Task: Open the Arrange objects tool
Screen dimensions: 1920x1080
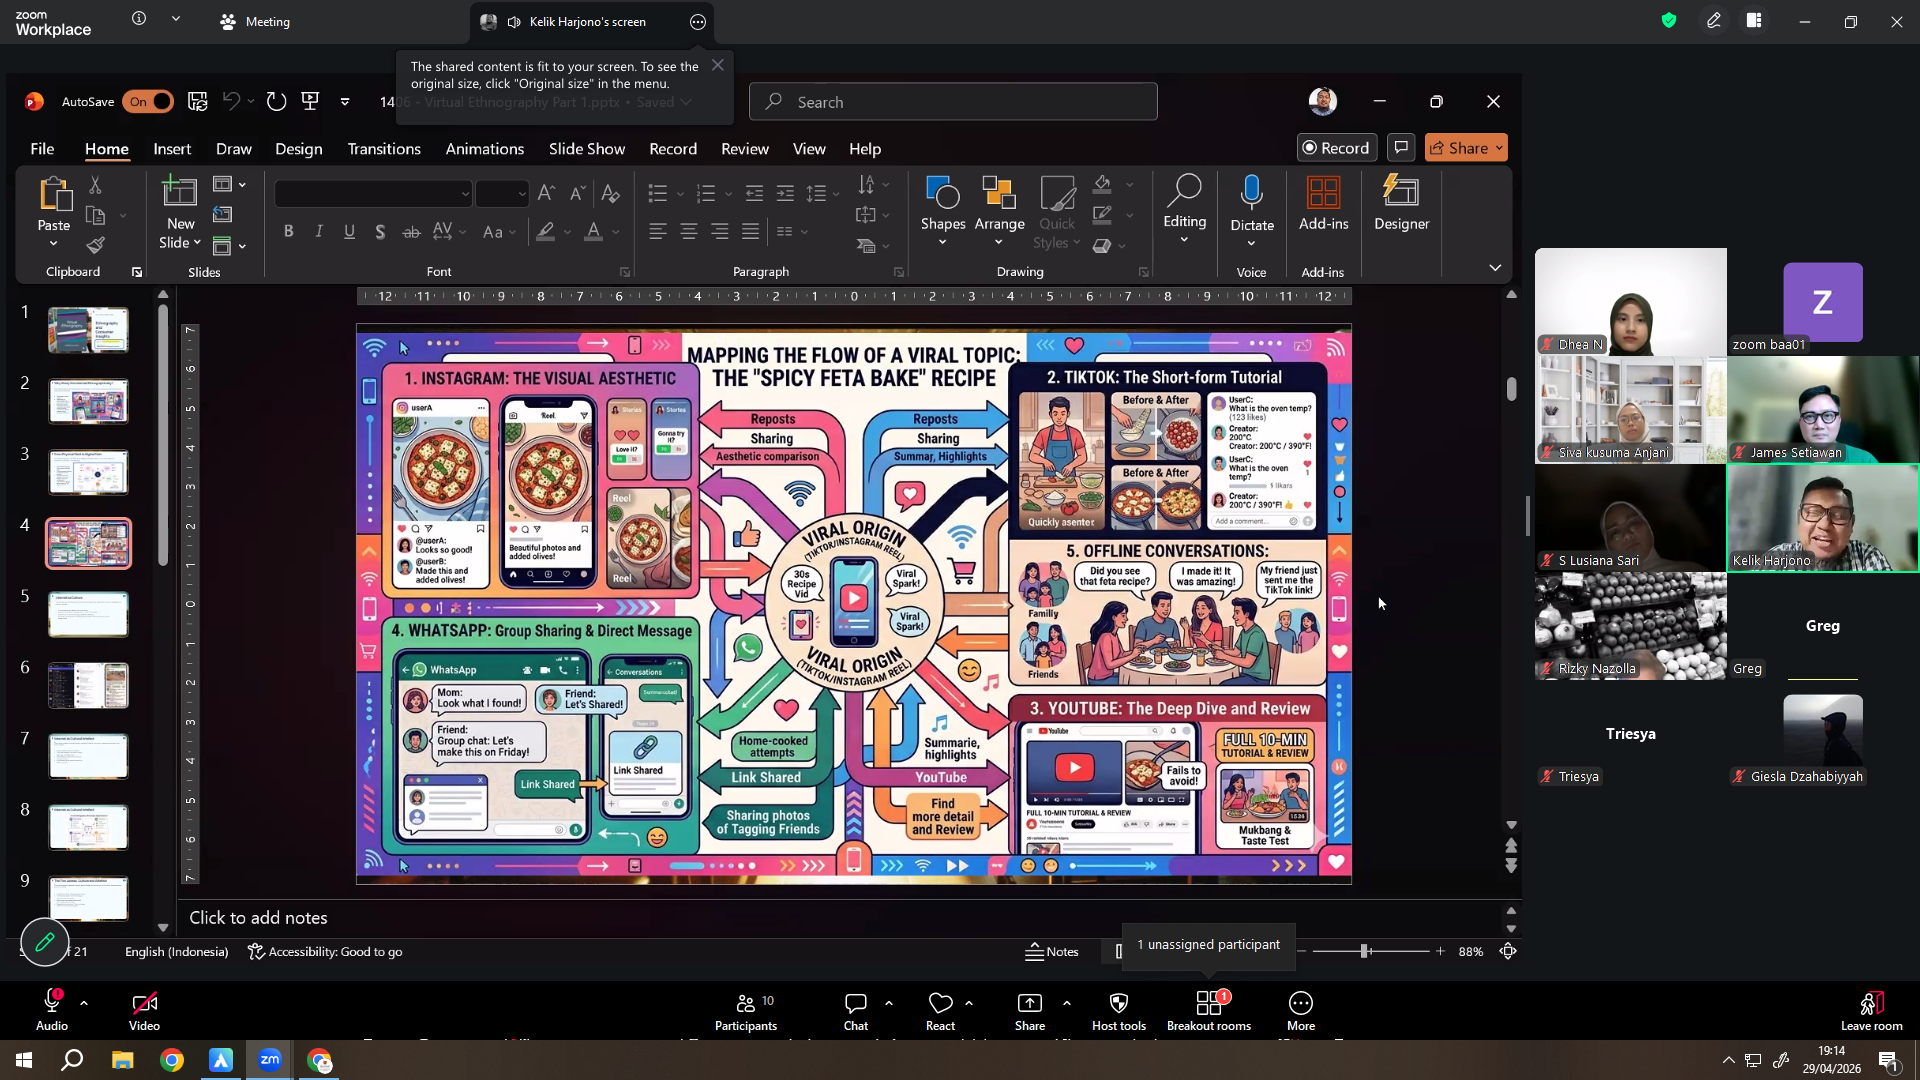Action: tap(1000, 212)
